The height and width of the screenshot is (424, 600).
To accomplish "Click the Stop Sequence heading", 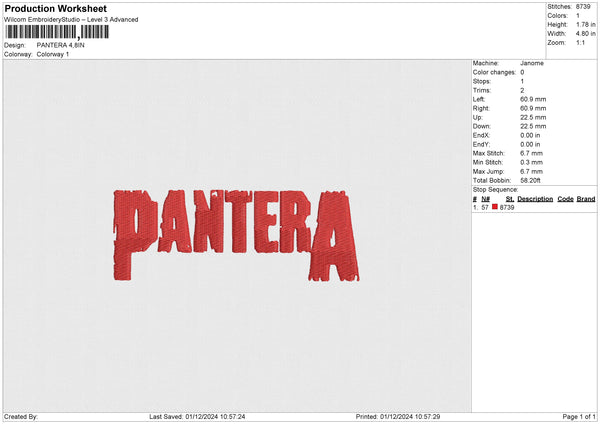I will [496, 190].
